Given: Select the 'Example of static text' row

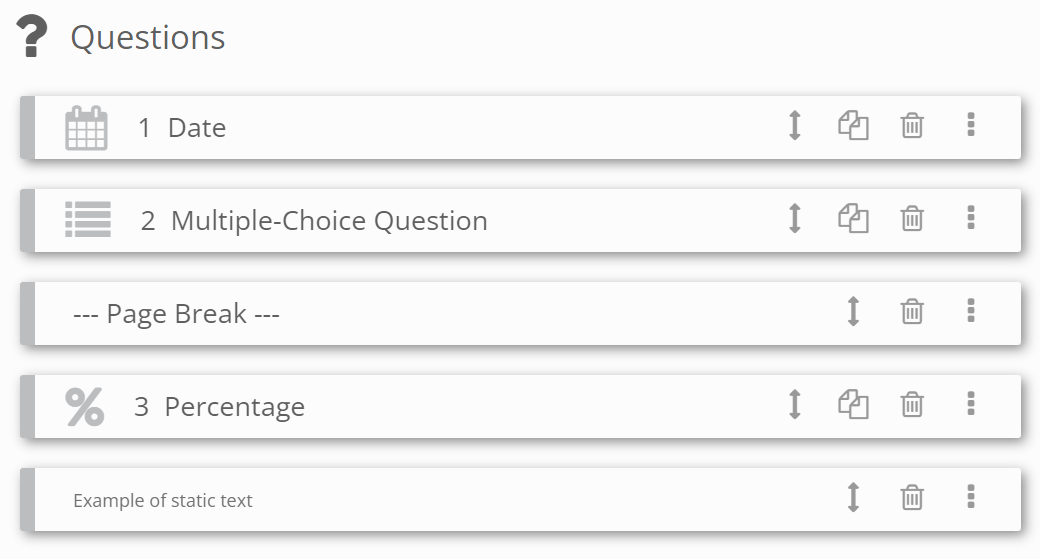Looking at the screenshot, I should click(x=163, y=500).
